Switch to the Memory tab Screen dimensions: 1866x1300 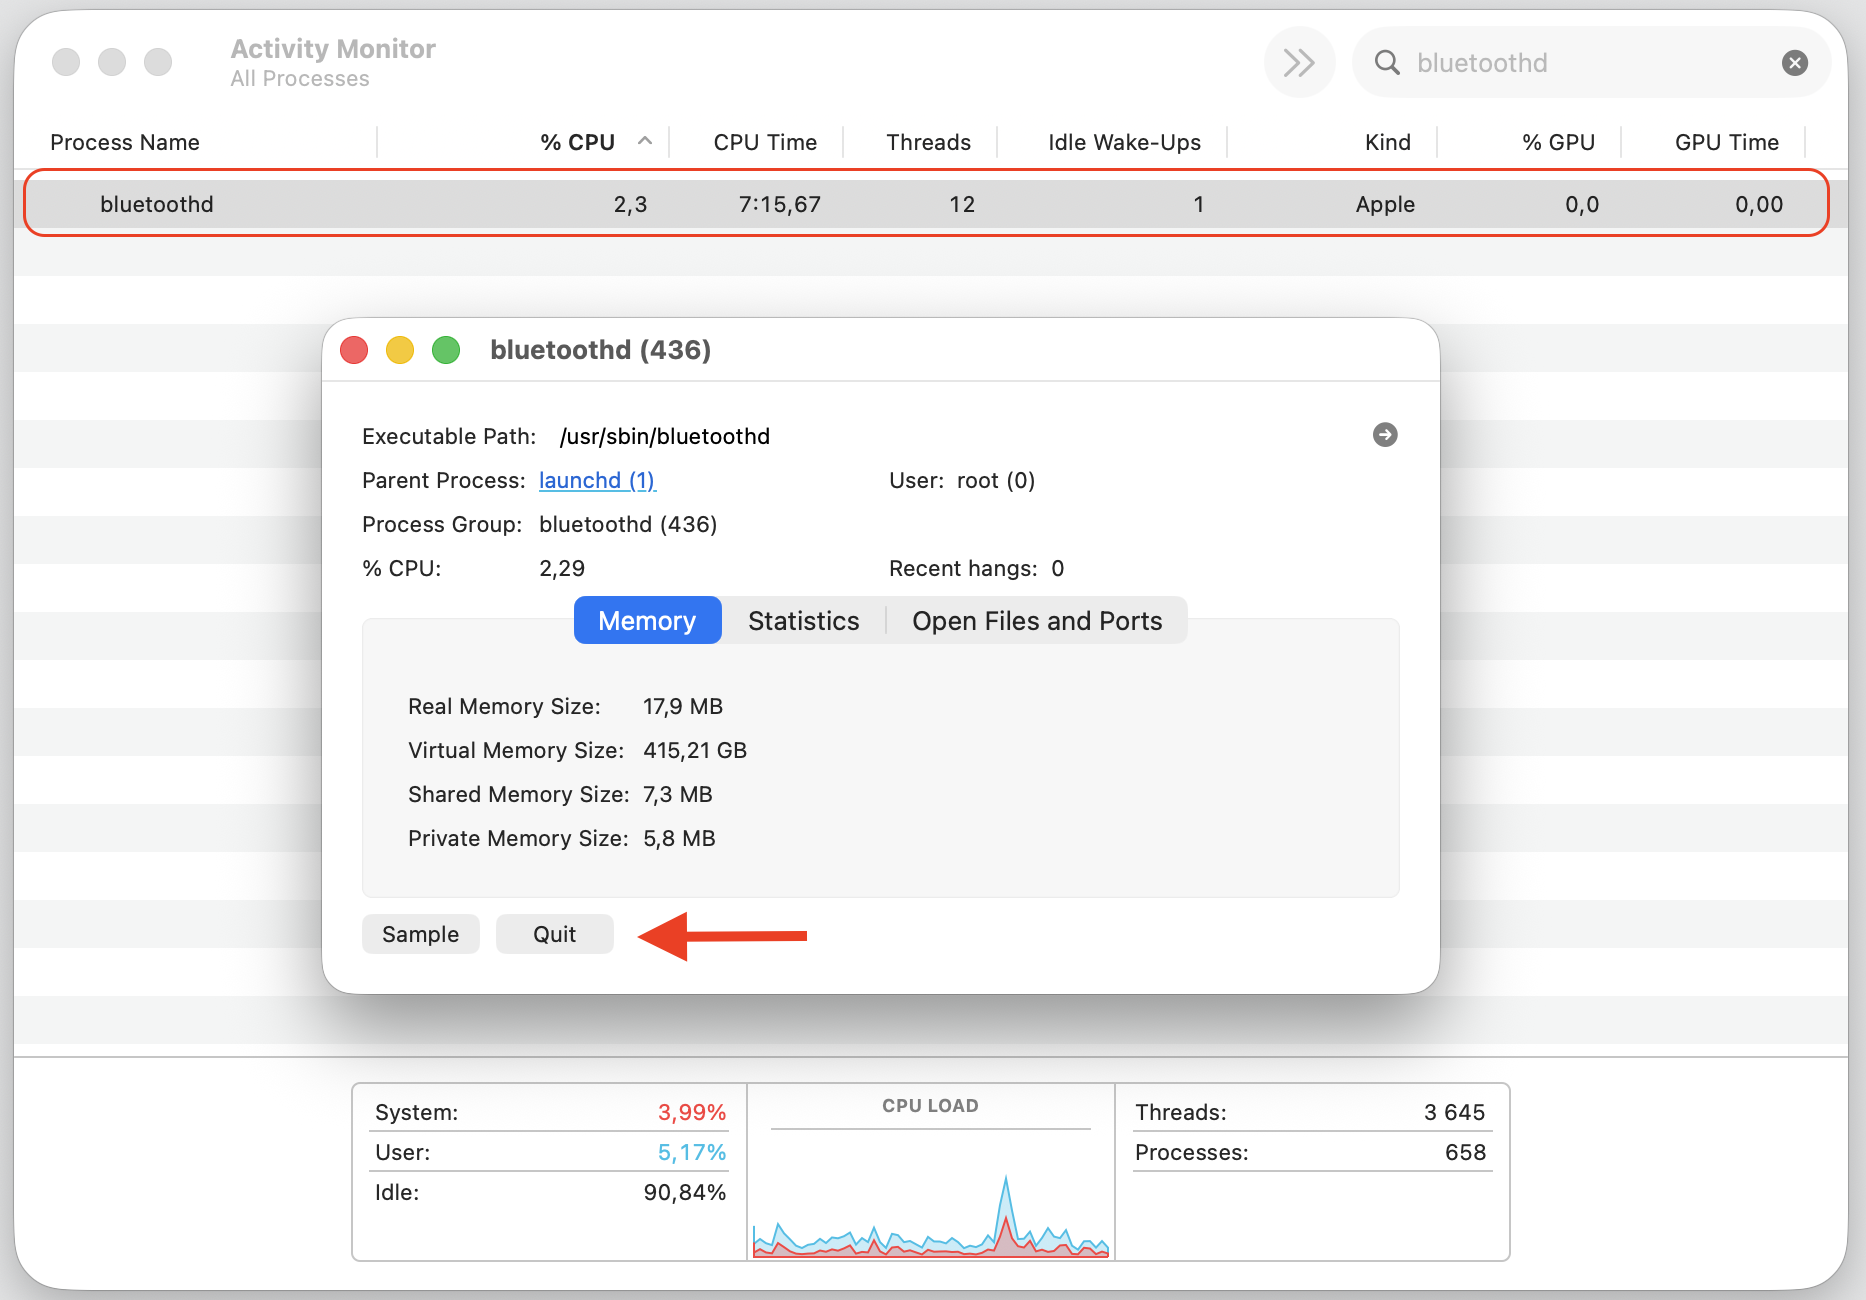[x=647, y=621]
